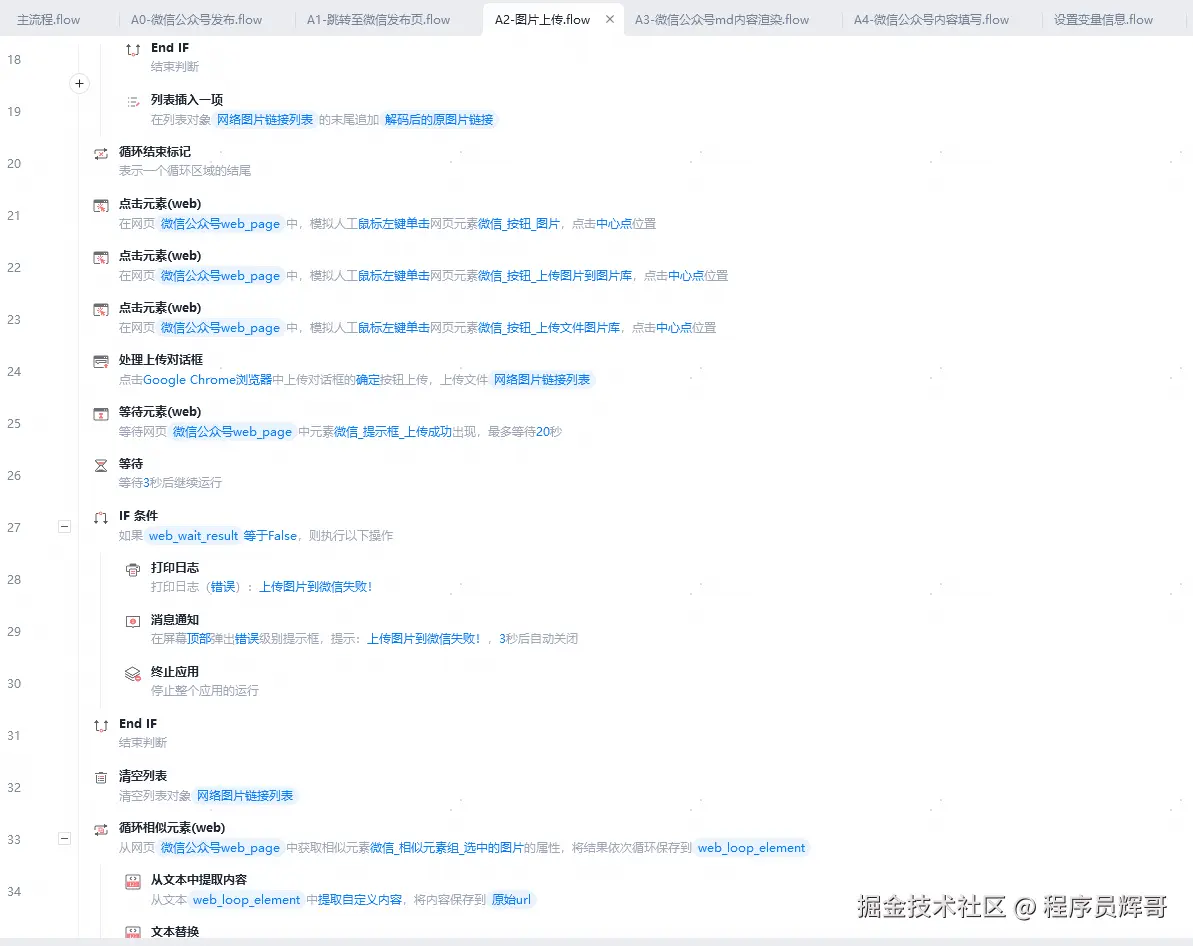Click 上传图片到微信失败! in 打印日志 step
This screenshot has height=946, width=1193.
316,587
